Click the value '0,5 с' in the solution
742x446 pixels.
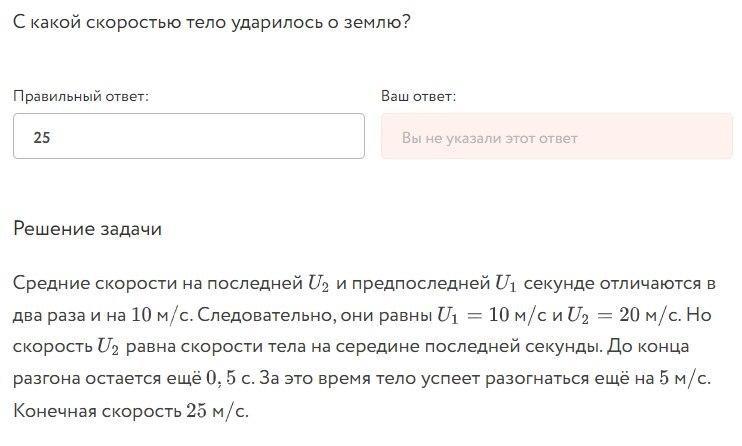coord(229,378)
